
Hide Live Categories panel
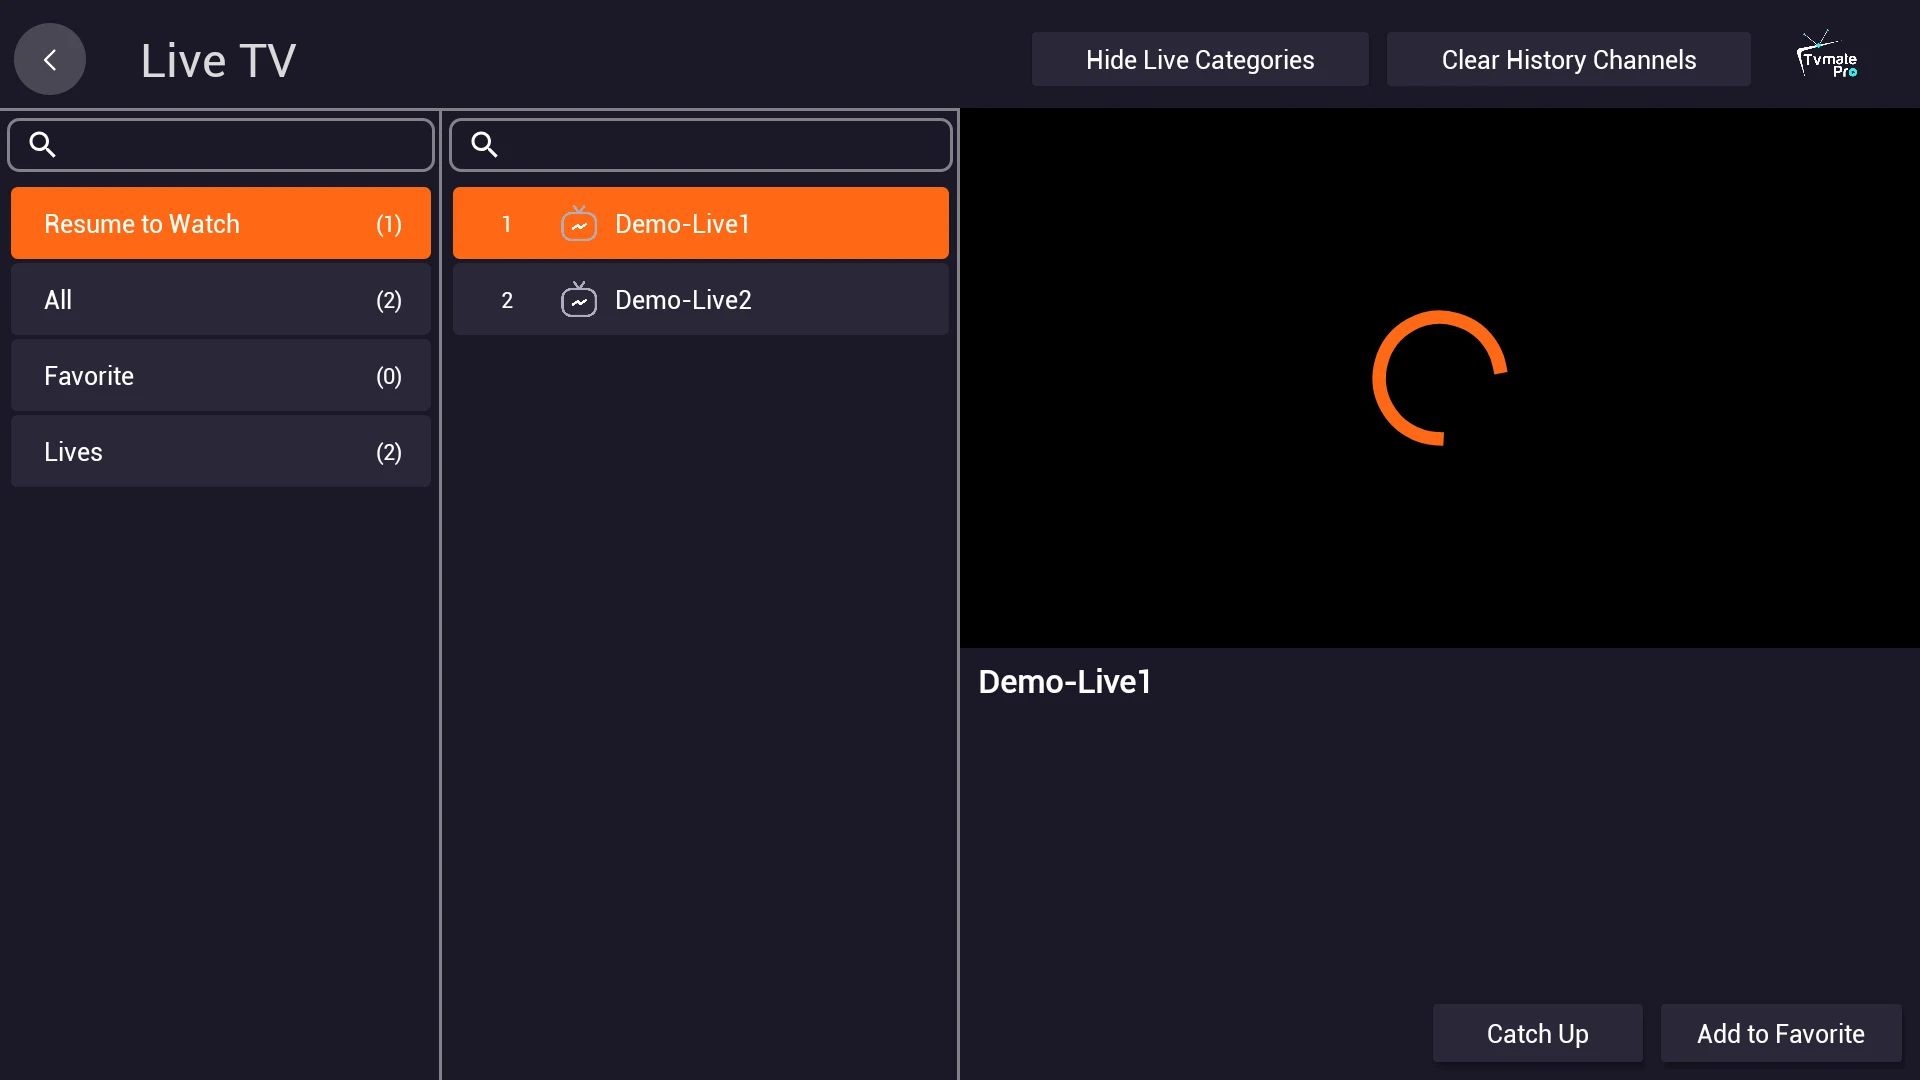(x=1200, y=60)
